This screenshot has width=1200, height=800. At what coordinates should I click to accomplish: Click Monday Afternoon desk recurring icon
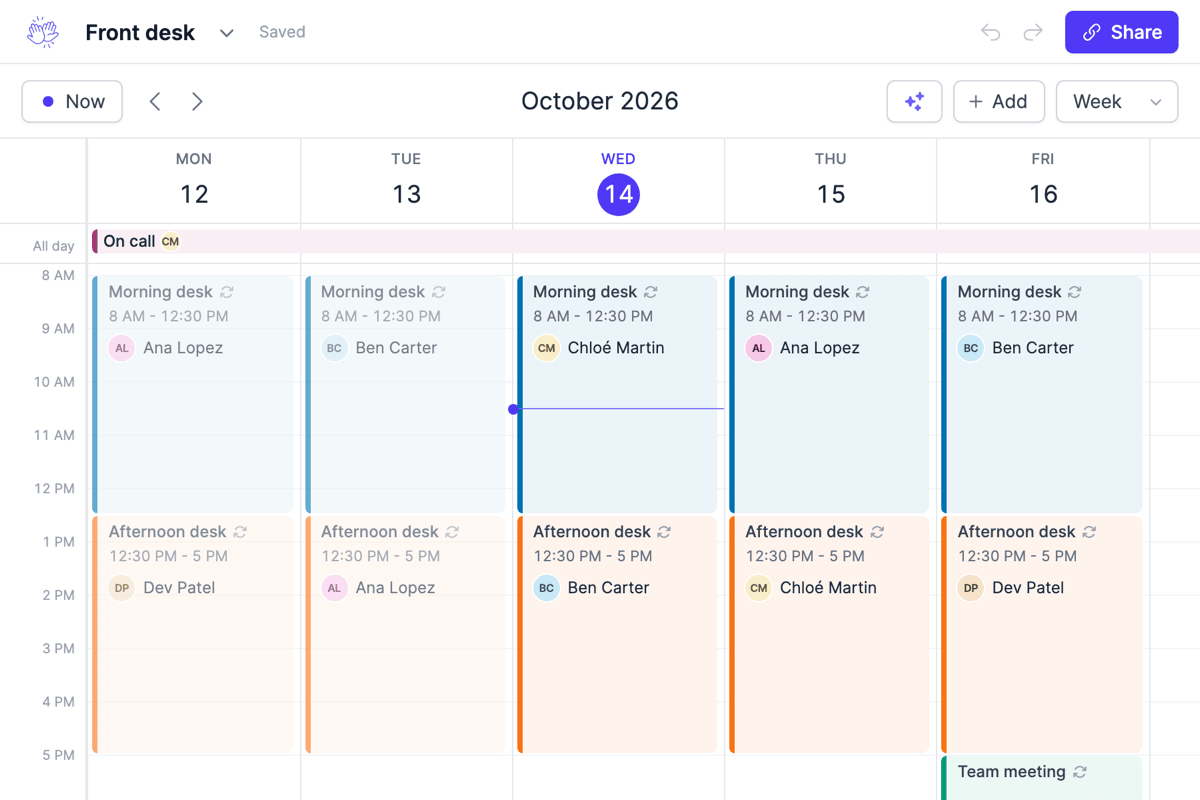240,532
